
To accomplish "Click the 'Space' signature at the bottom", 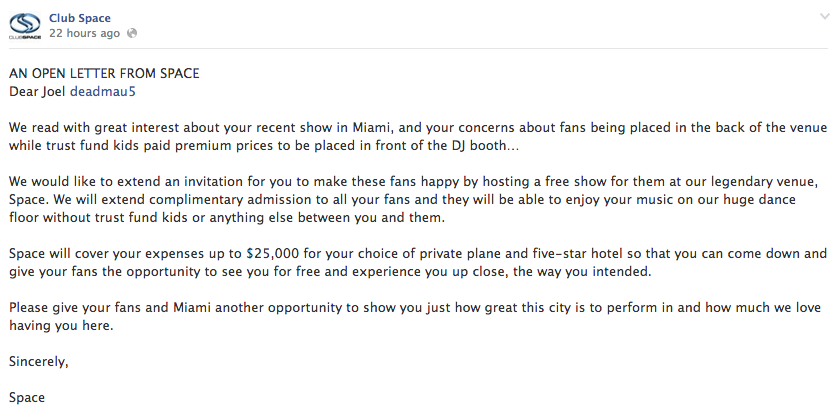I will tap(27, 398).
